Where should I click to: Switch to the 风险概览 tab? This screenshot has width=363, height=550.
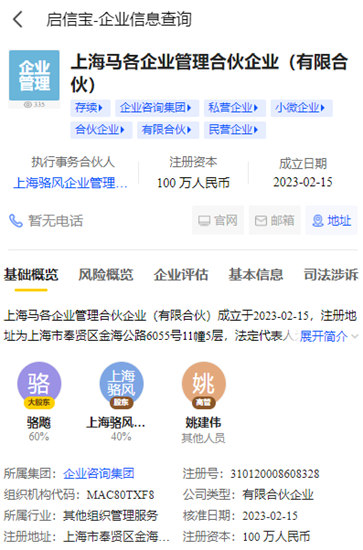(x=106, y=275)
